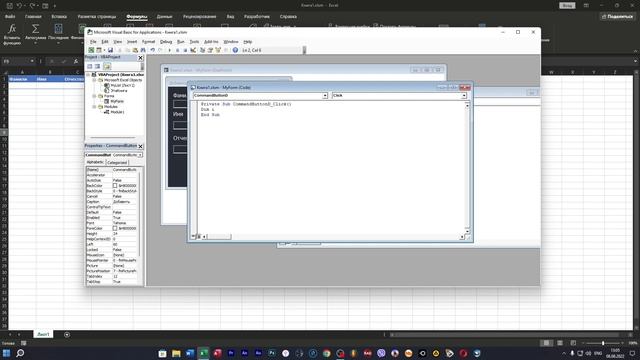Click the Save icon in VBA toolbar
The image size is (640, 360).
pyautogui.click(x=110, y=50)
